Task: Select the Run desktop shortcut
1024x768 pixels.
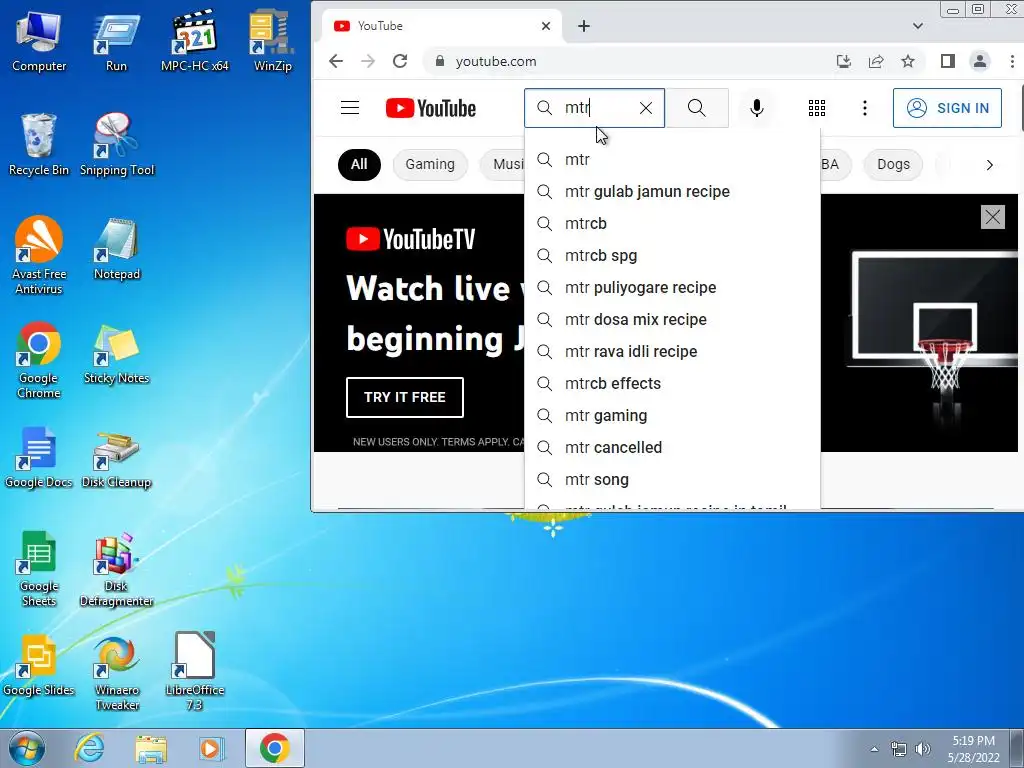Action: [x=116, y=40]
